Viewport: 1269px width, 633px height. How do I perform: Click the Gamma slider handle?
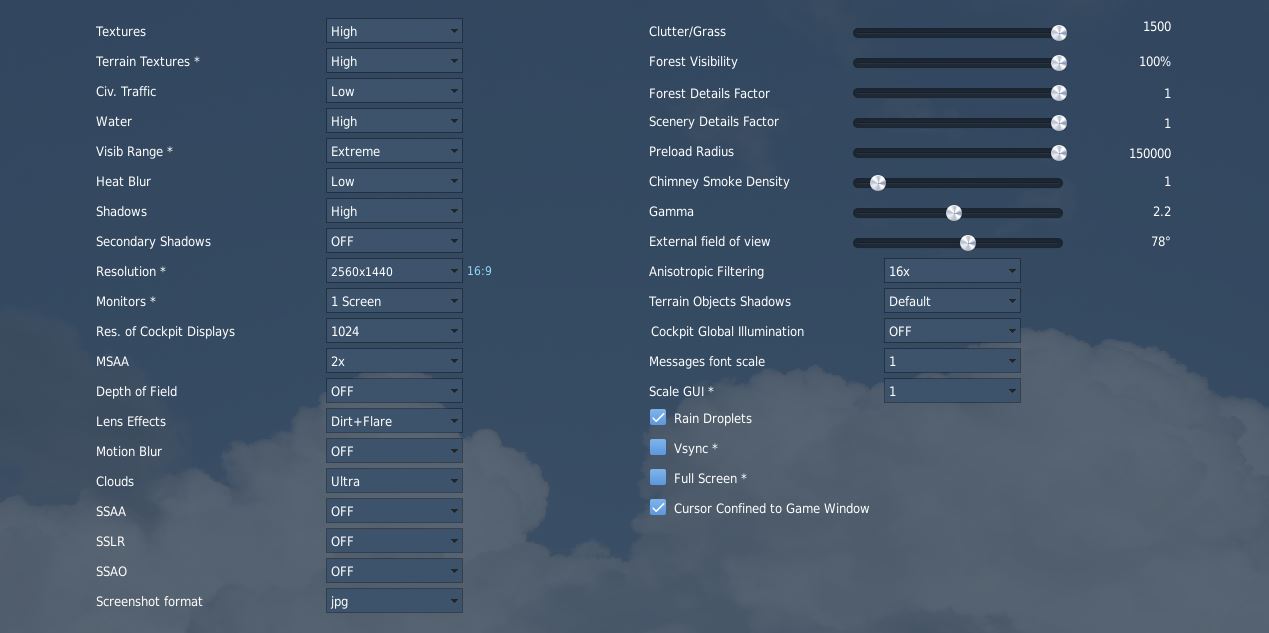[954, 213]
